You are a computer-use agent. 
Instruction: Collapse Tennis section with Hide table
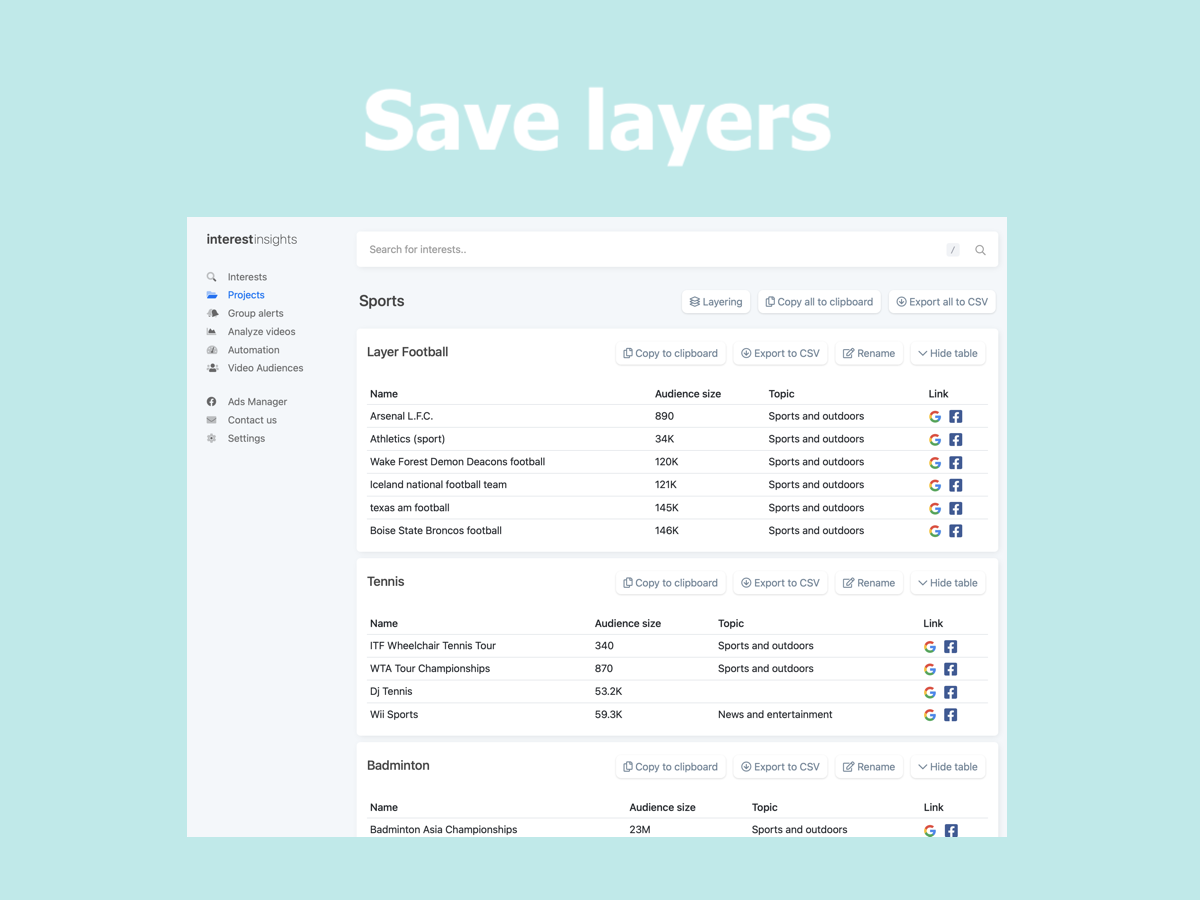click(948, 583)
